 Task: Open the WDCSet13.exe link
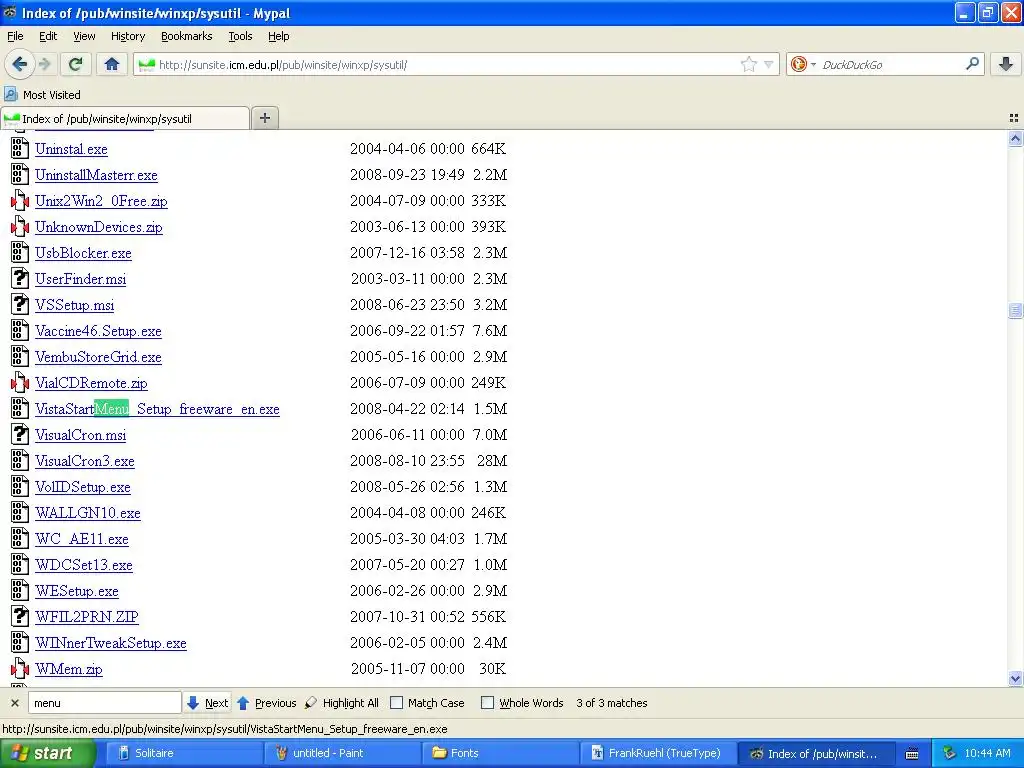coord(84,565)
